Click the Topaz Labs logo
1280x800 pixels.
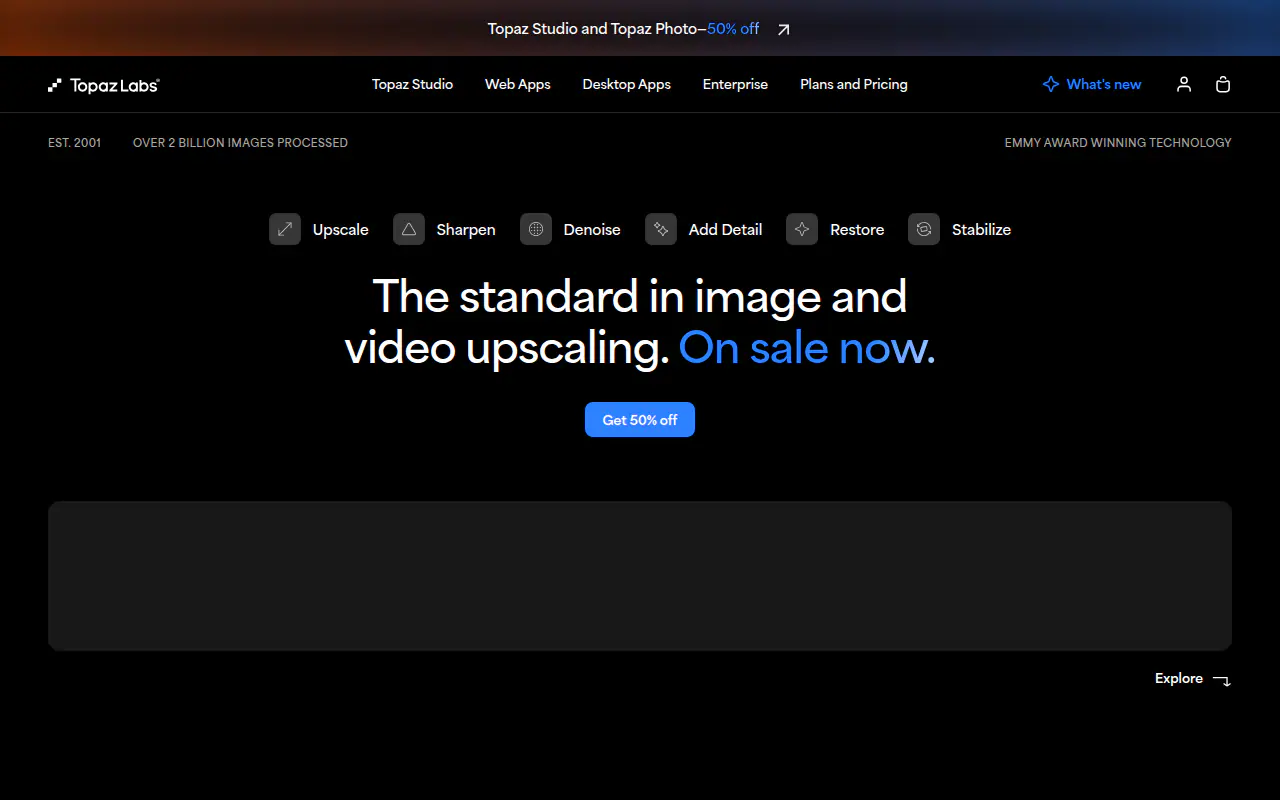click(x=104, y=85)
